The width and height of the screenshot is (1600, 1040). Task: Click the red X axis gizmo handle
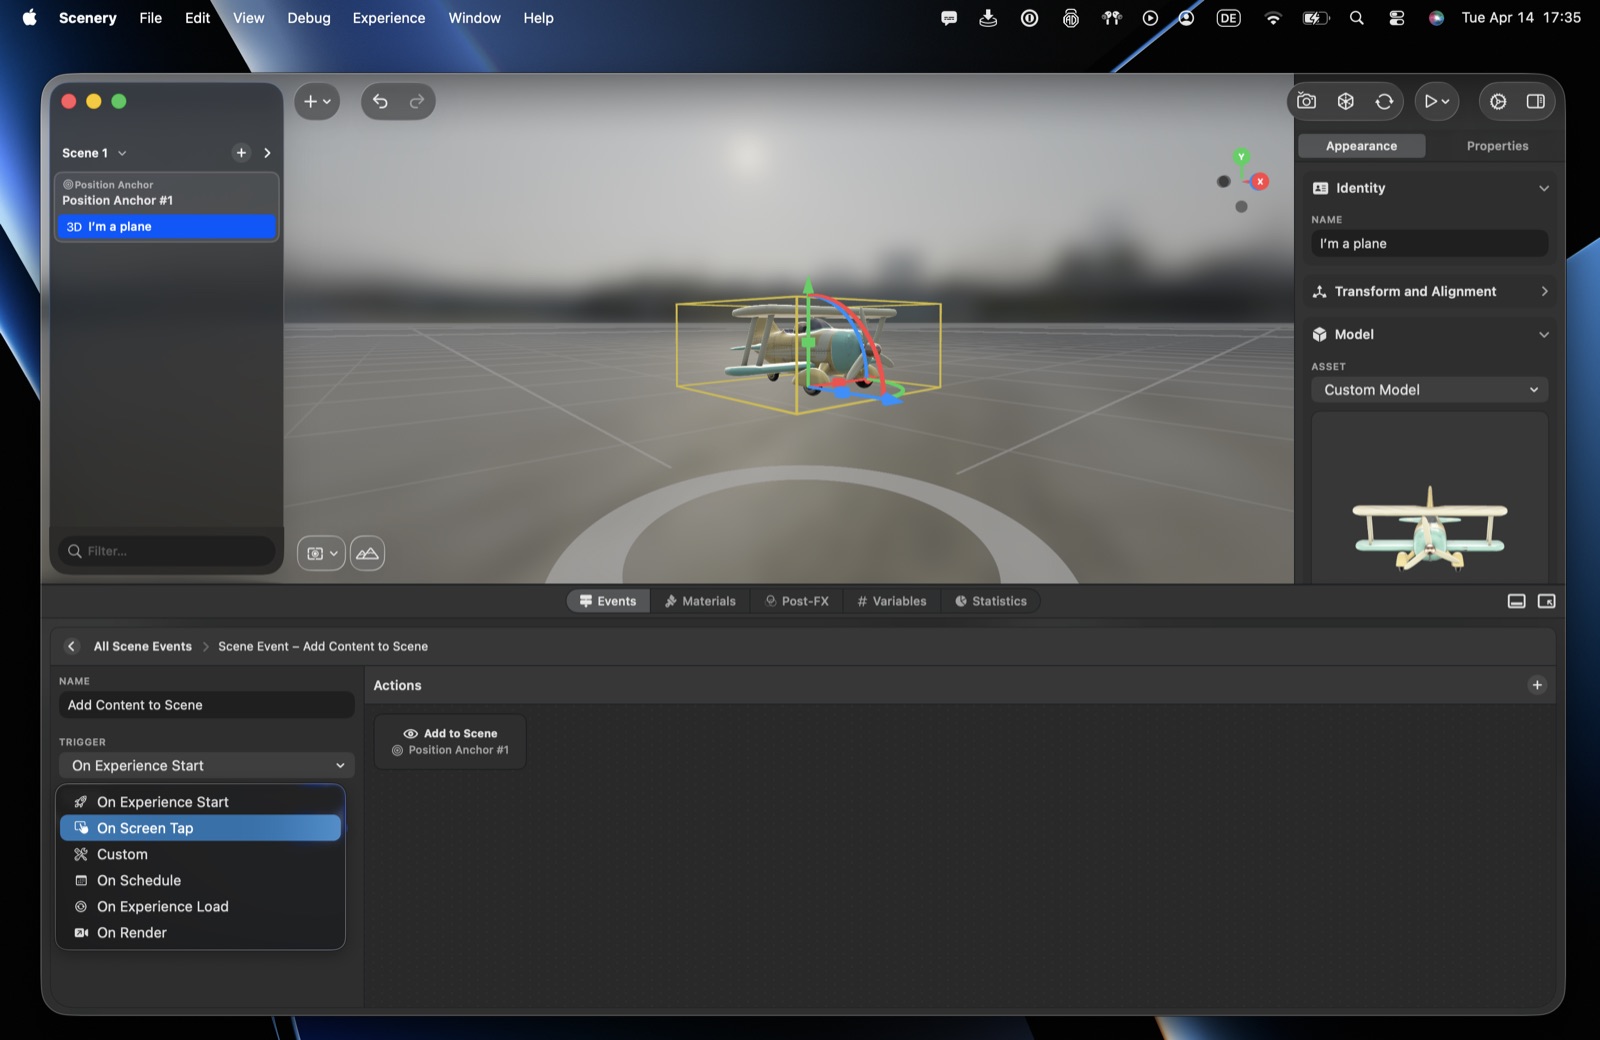point(1260,181)
